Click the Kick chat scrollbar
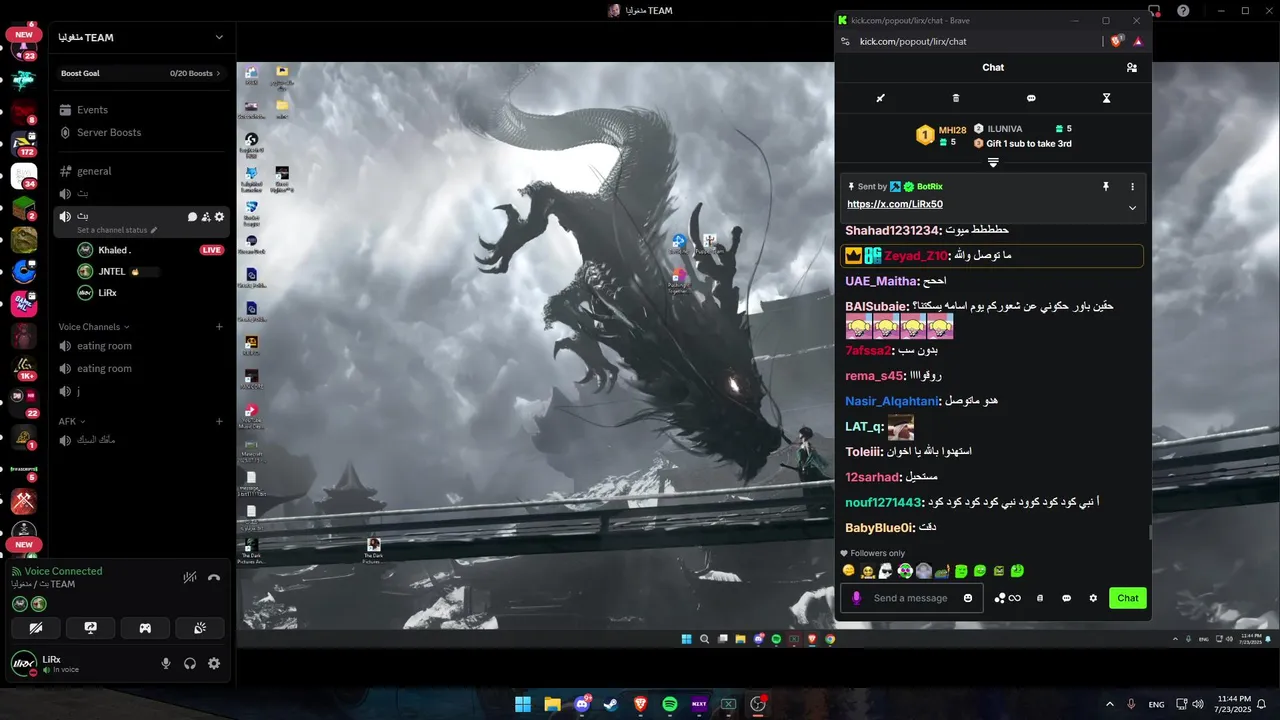This screenshot has height=720, width=1280. pos(1149,532)
